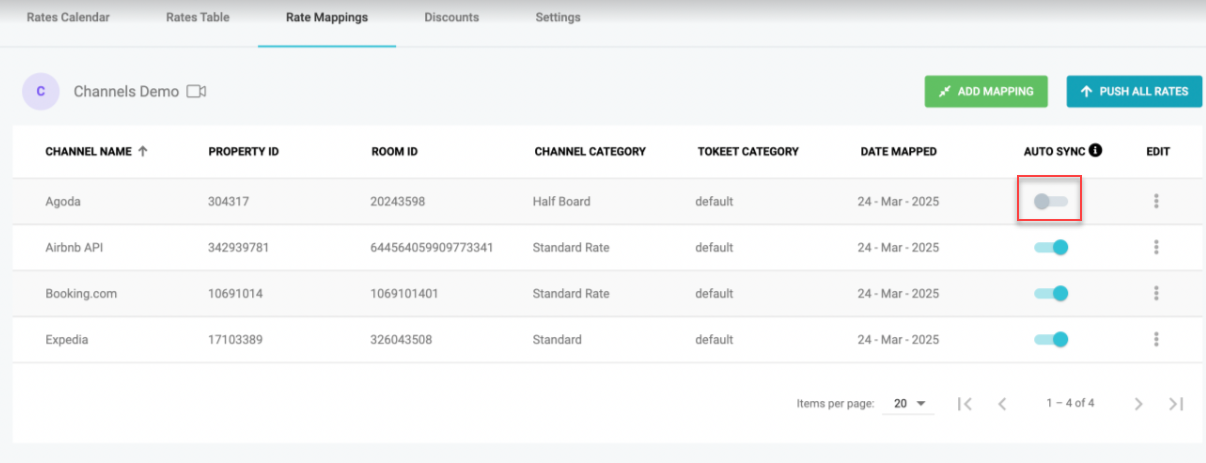Click the Add Mapping button
The width and height of the screenshot is (1206, 463).
point(986,91)
